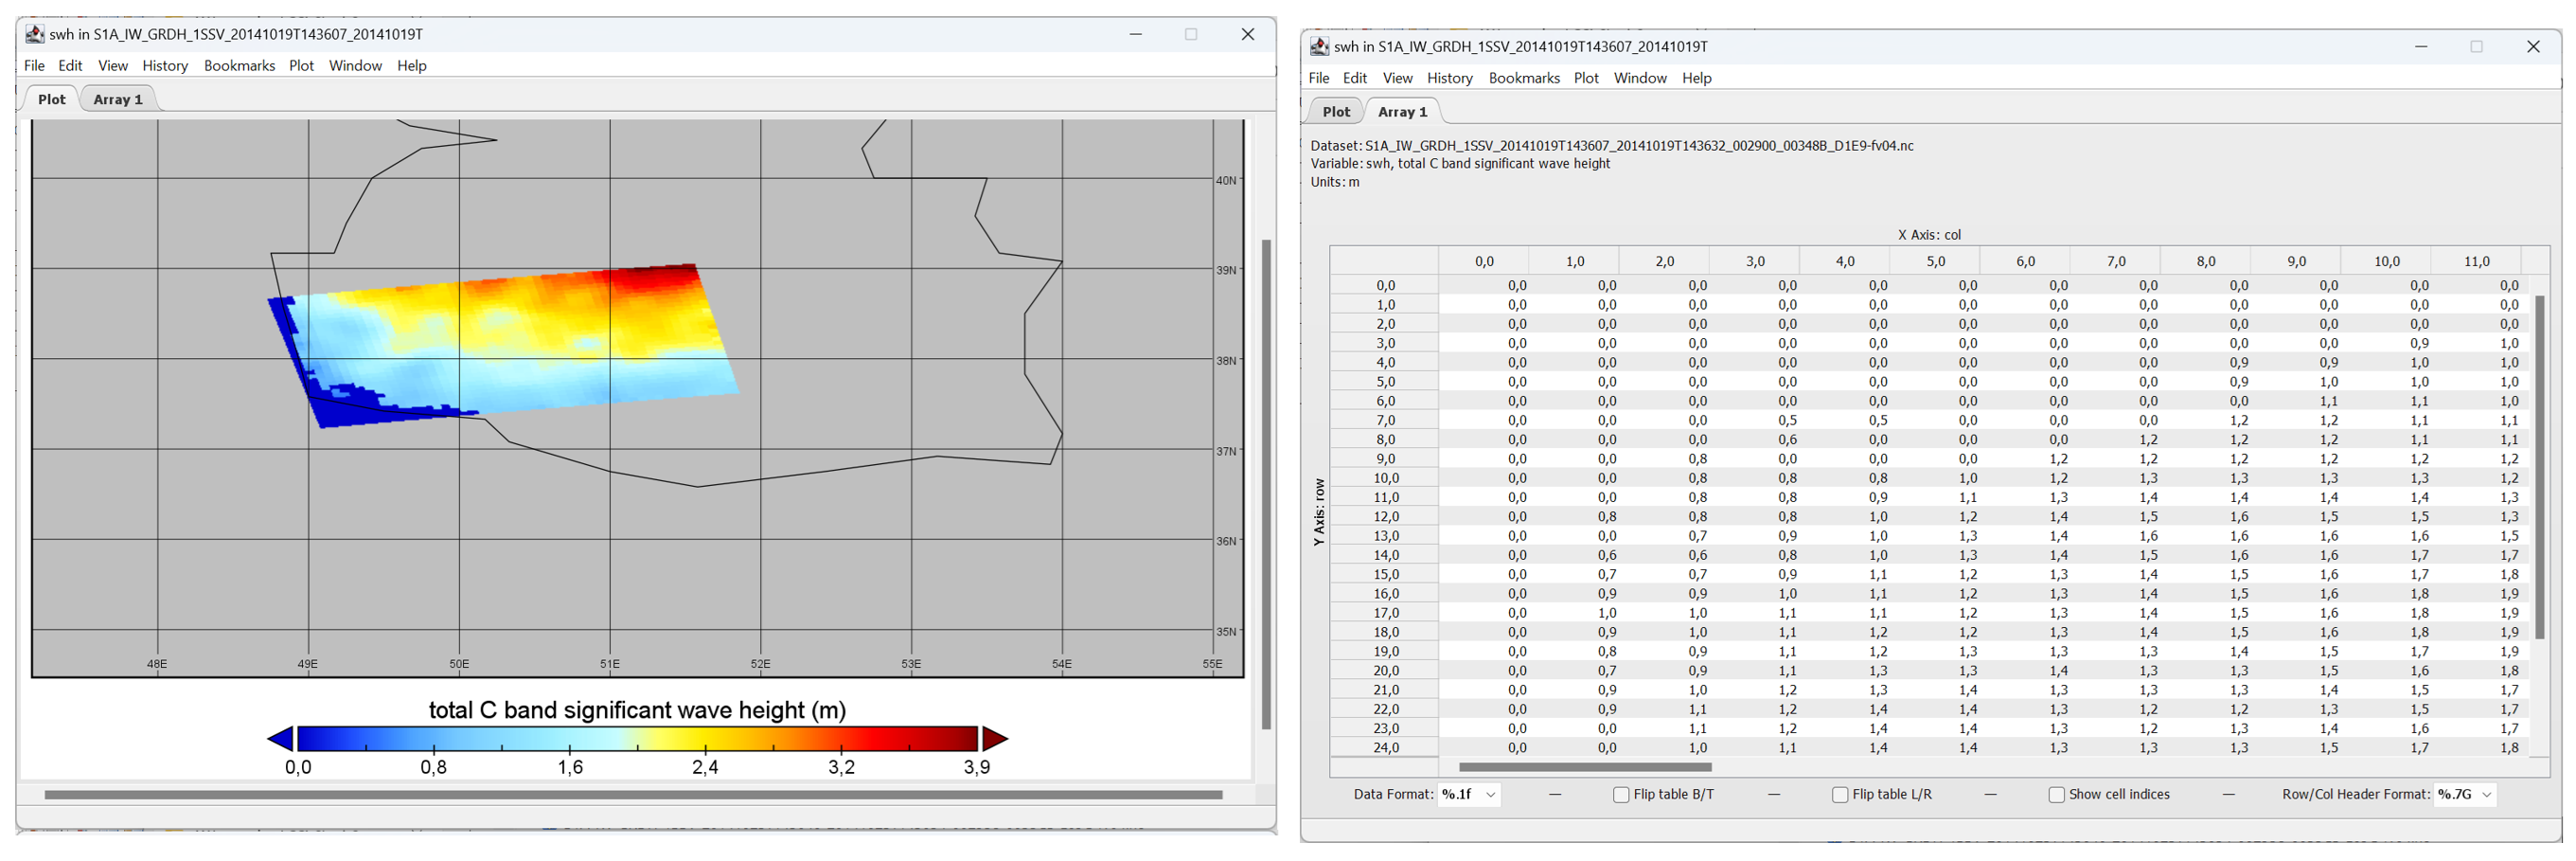Click the 'Y Axis: row' label
The height and width of the screenshot is (861, 2576).
coord(1319,511)
